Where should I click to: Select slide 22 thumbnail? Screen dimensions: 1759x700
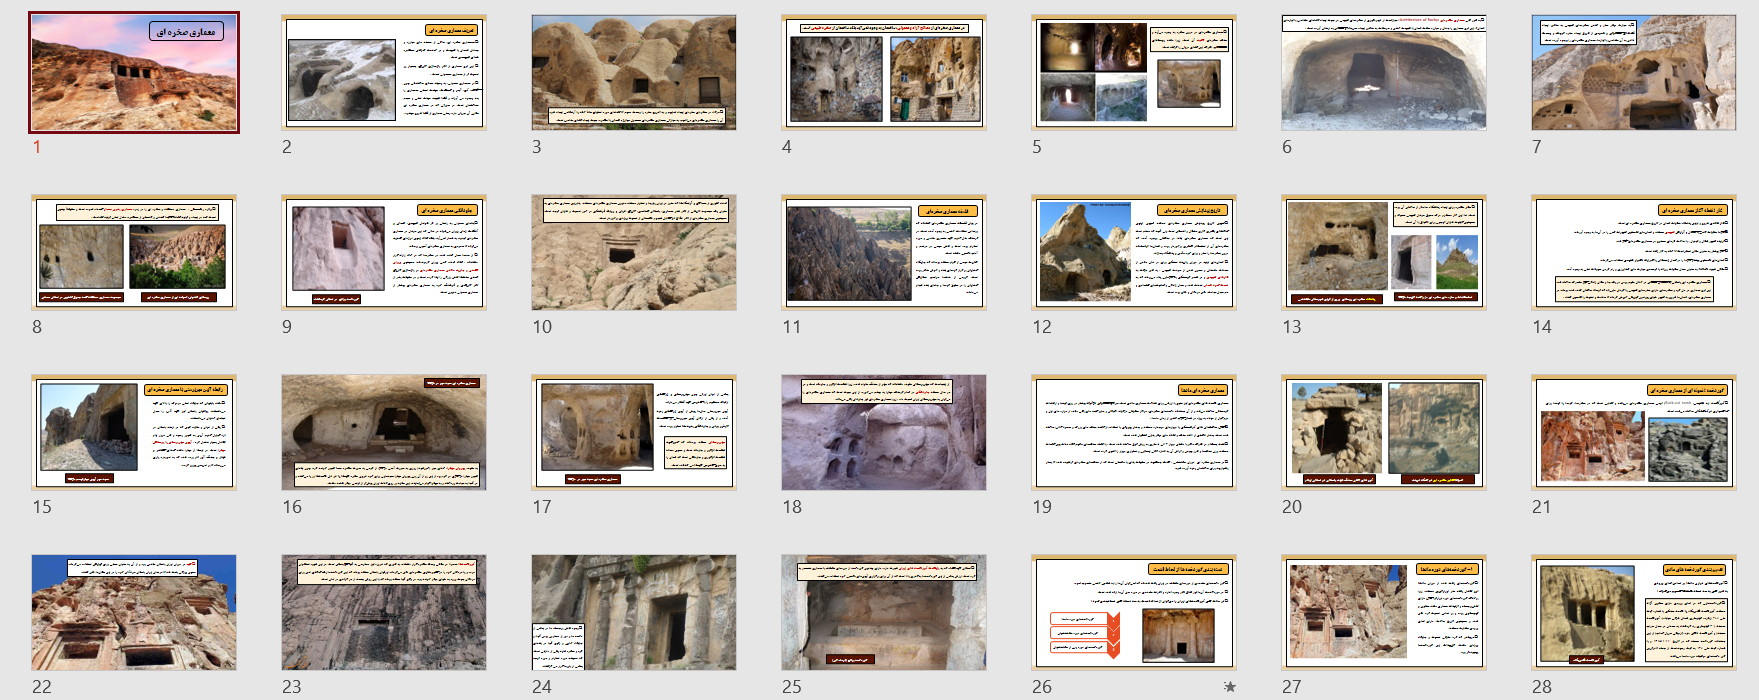[134, 612]
